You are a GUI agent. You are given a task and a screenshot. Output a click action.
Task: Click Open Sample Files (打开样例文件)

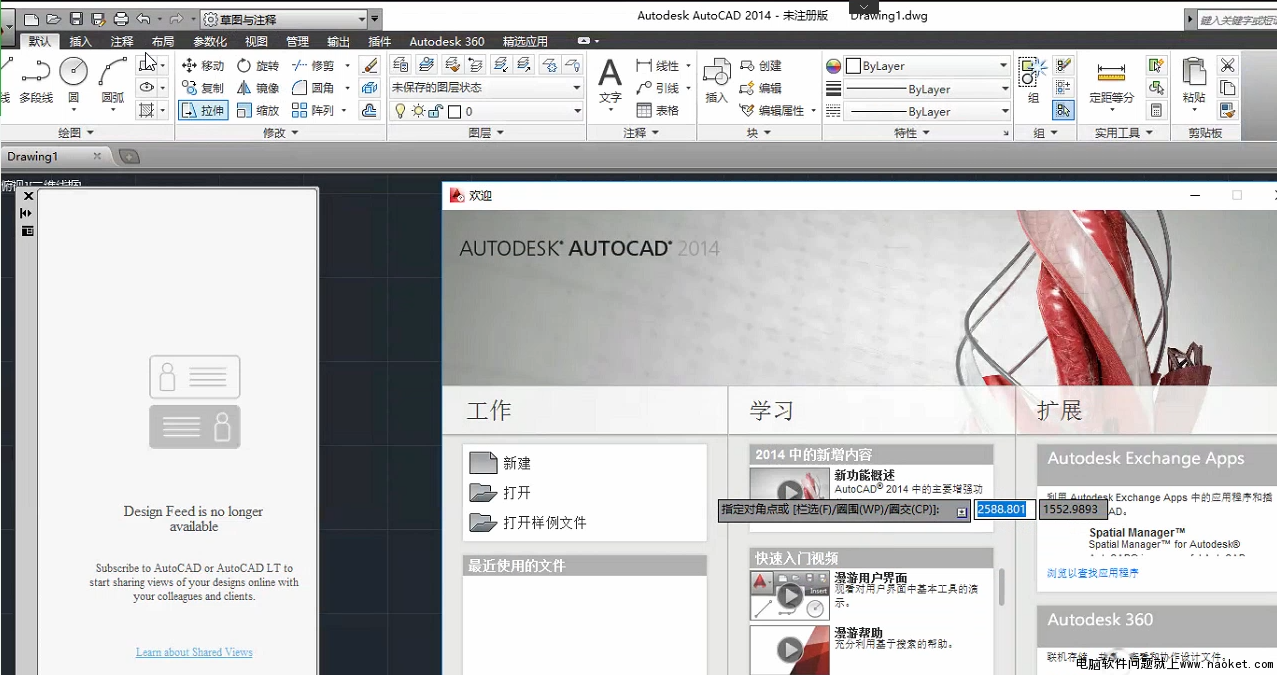[528, 522]
